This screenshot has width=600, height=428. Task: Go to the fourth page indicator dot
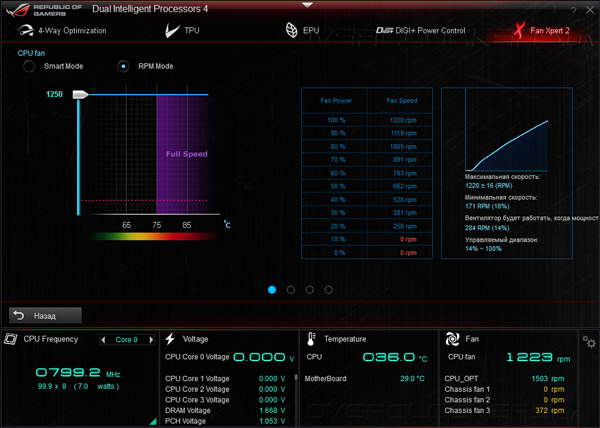328,290
